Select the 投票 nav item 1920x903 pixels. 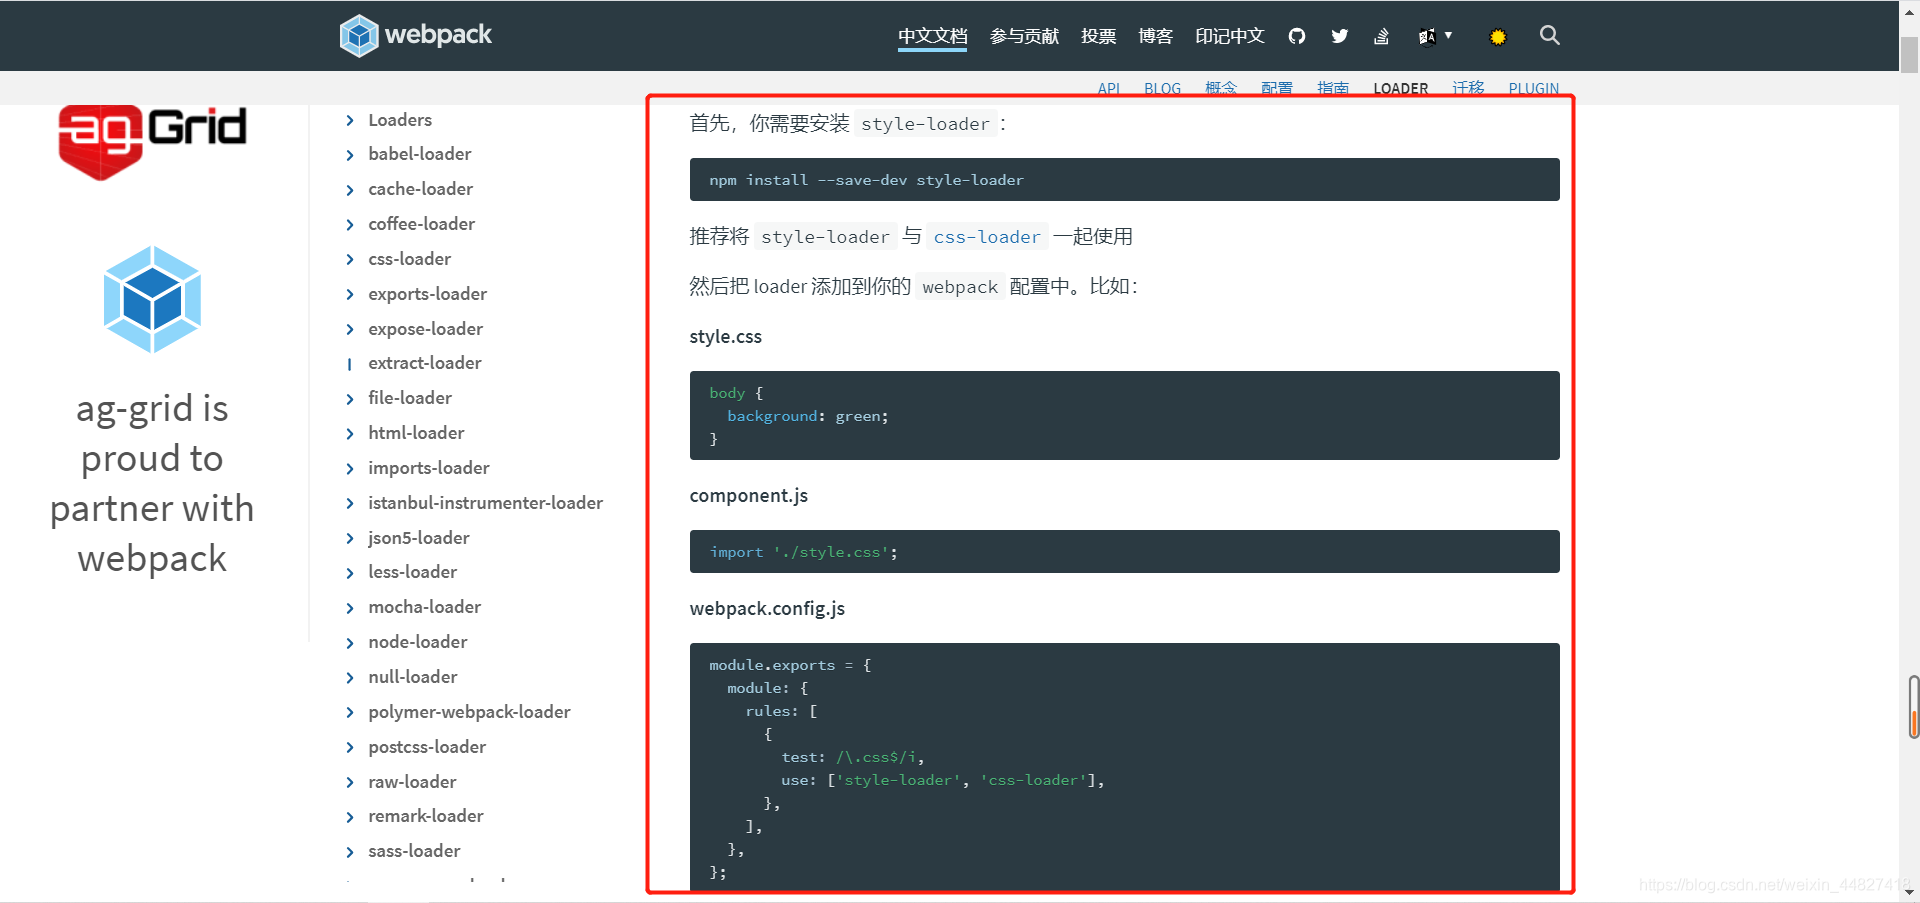1098,36
